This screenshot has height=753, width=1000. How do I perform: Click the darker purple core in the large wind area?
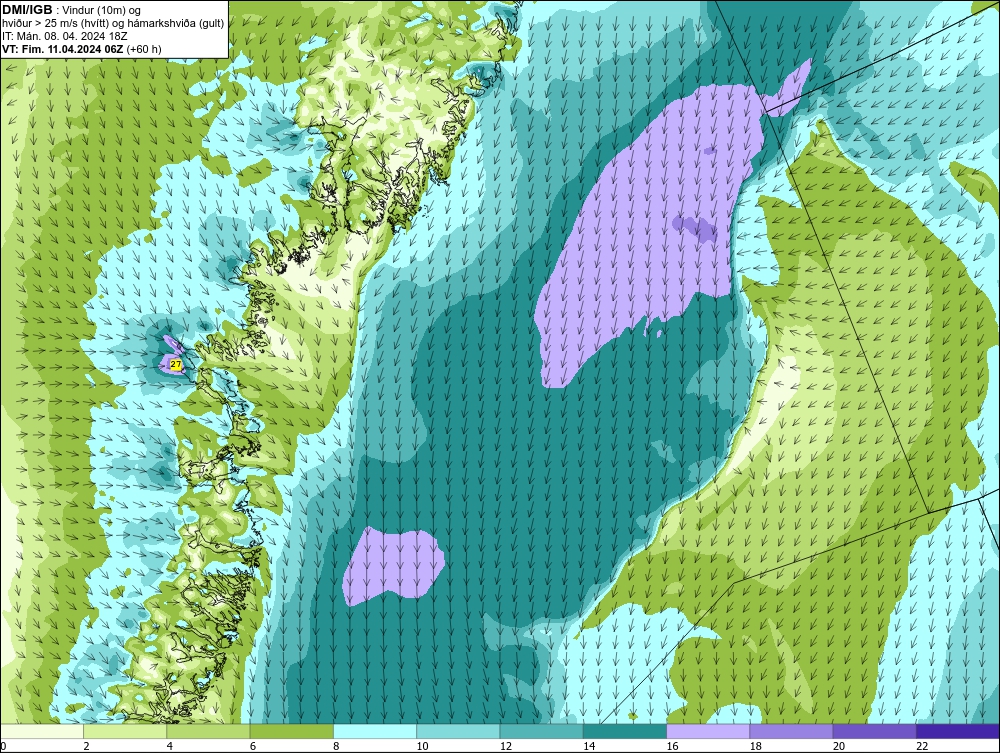point(695,229)
